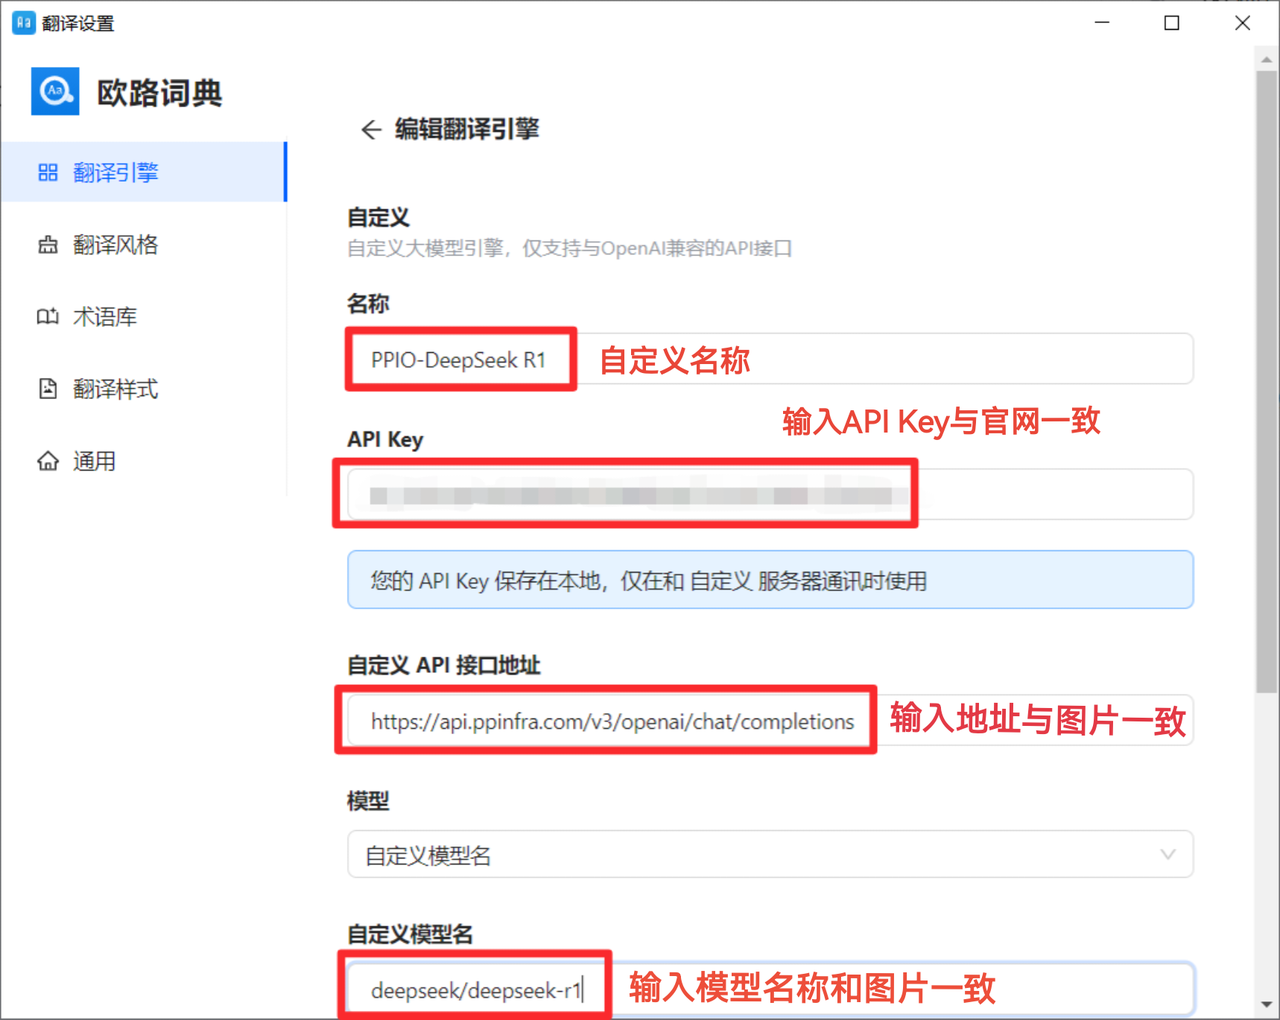Click the 术语库 book icon
Screen dimensions: 1280x1020
click(48, 317)
